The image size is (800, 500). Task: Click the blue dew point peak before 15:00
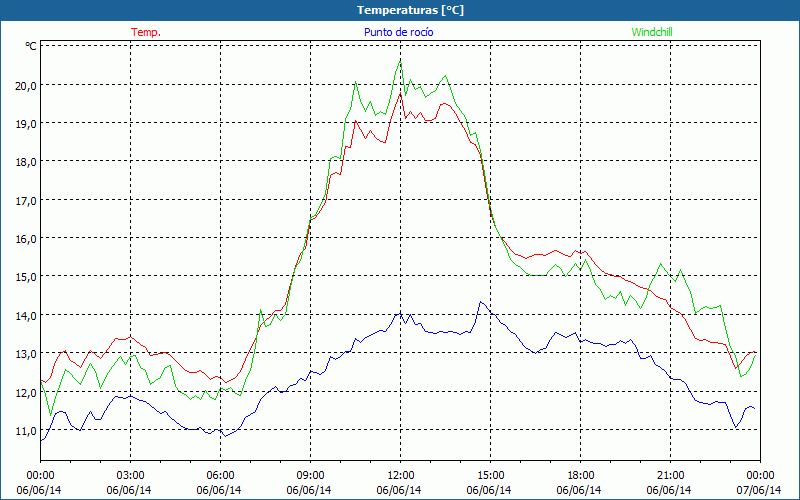point(480,302)
